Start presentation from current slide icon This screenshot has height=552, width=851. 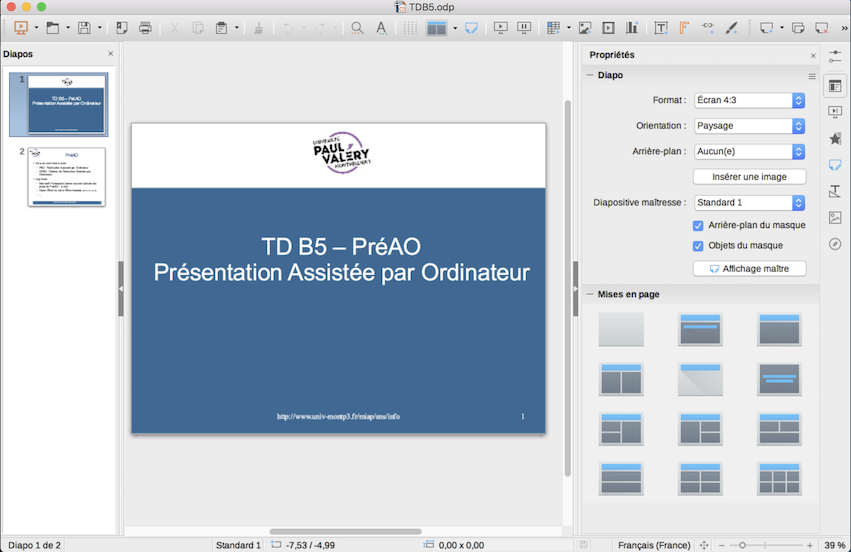click(524, 28)
